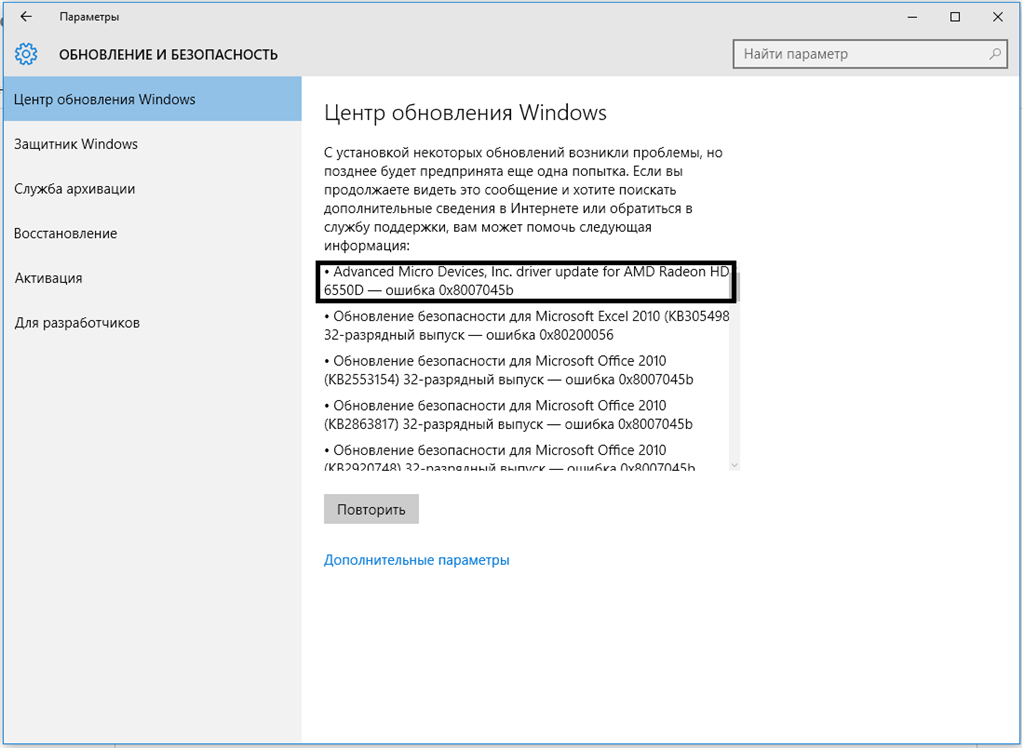The height and width of the screenshot is (748, 1024).
Task: Open Центр обновления Windows section
Action: [153, 99]
